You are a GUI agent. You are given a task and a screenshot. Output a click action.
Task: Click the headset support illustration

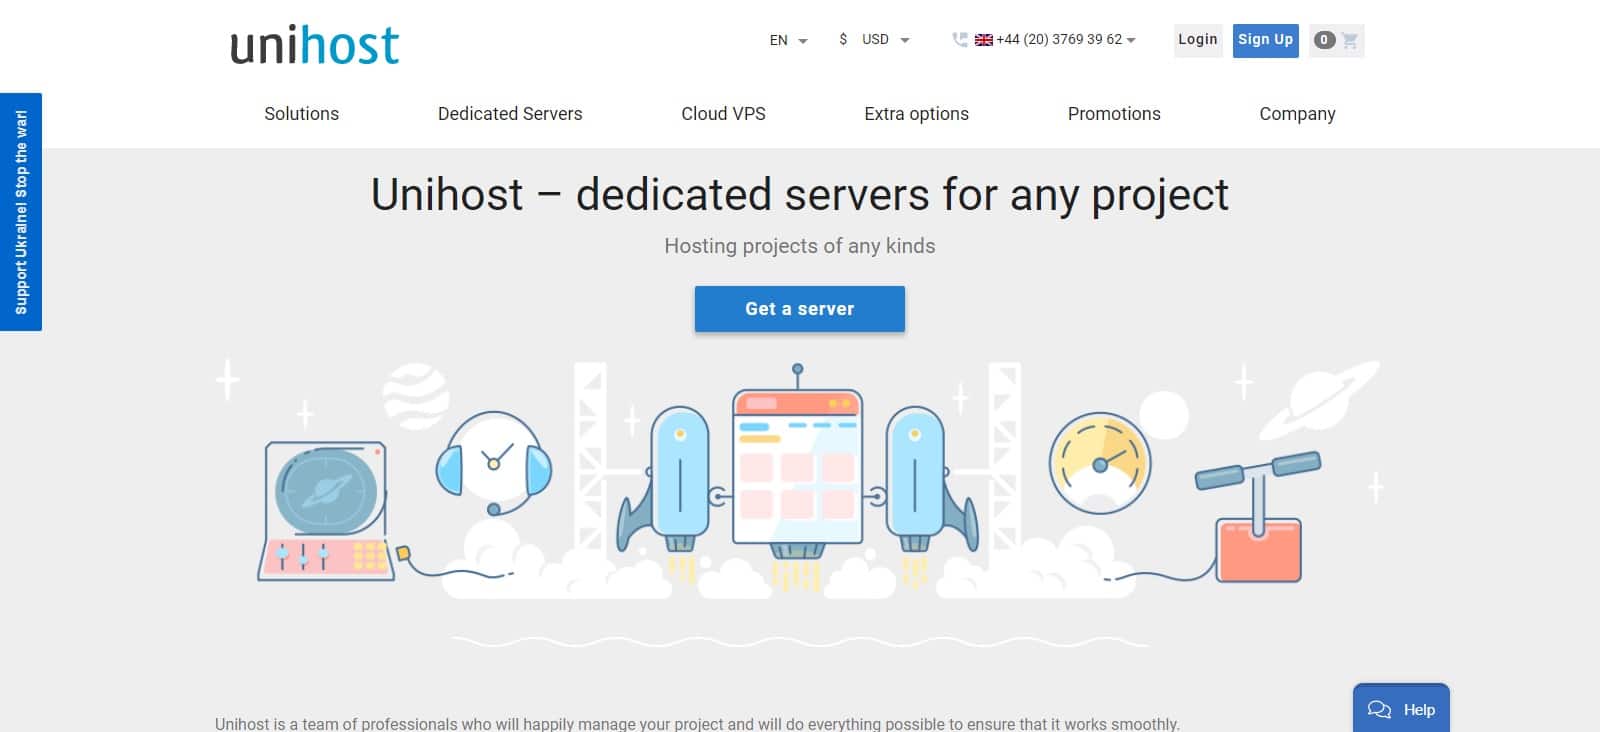click(493, 462)
